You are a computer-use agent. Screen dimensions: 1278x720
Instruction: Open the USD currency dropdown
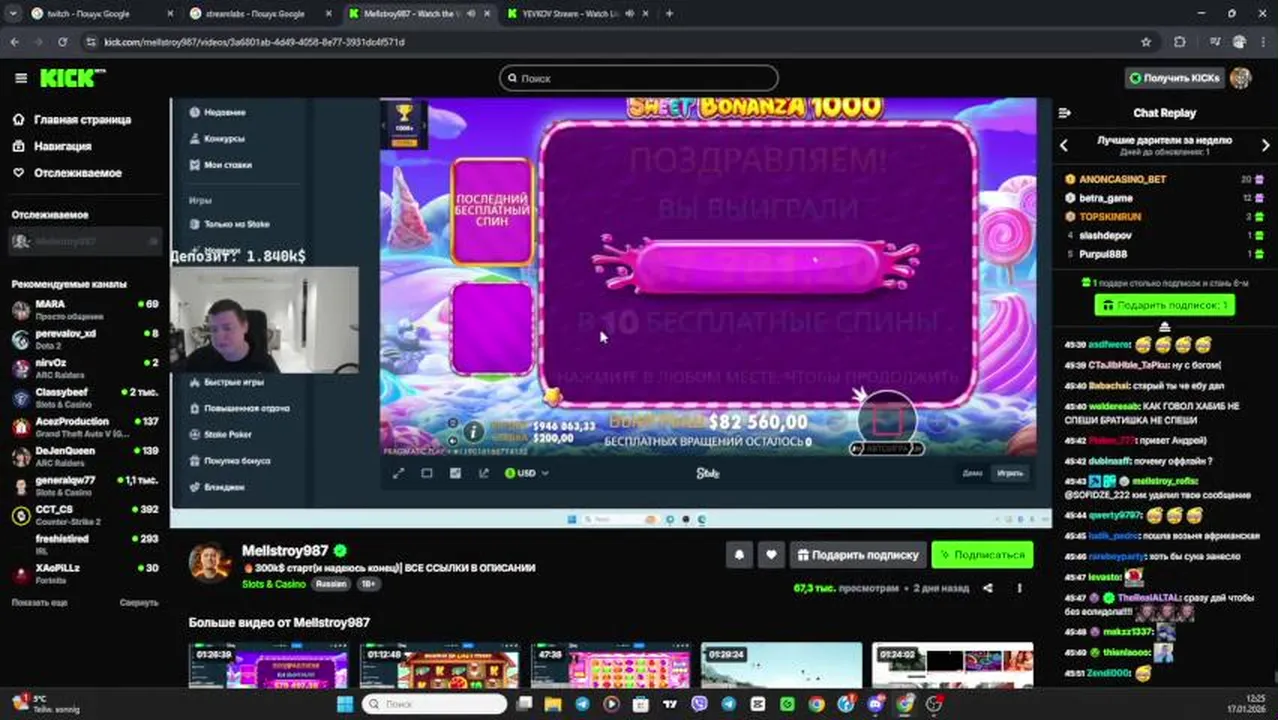[x=527, y=473]
